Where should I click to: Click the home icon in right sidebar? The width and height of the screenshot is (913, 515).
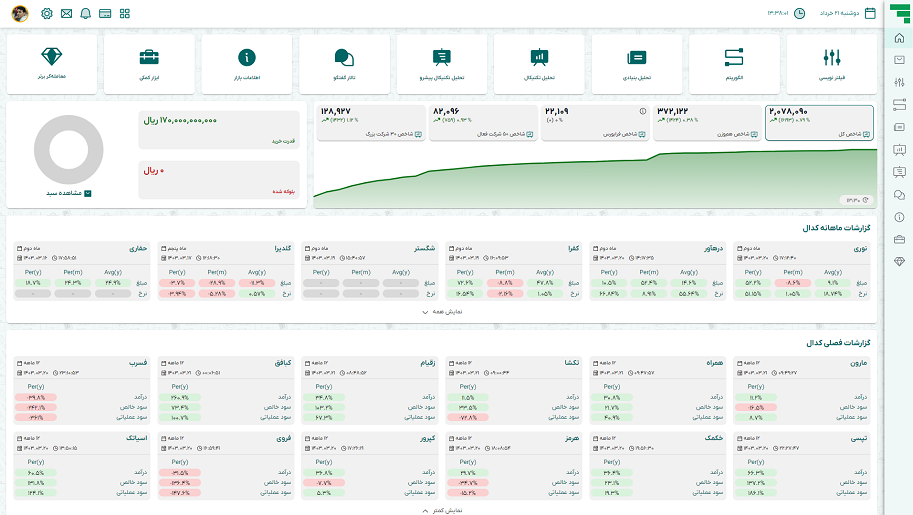pyautogui.click(x=899, y=38)
